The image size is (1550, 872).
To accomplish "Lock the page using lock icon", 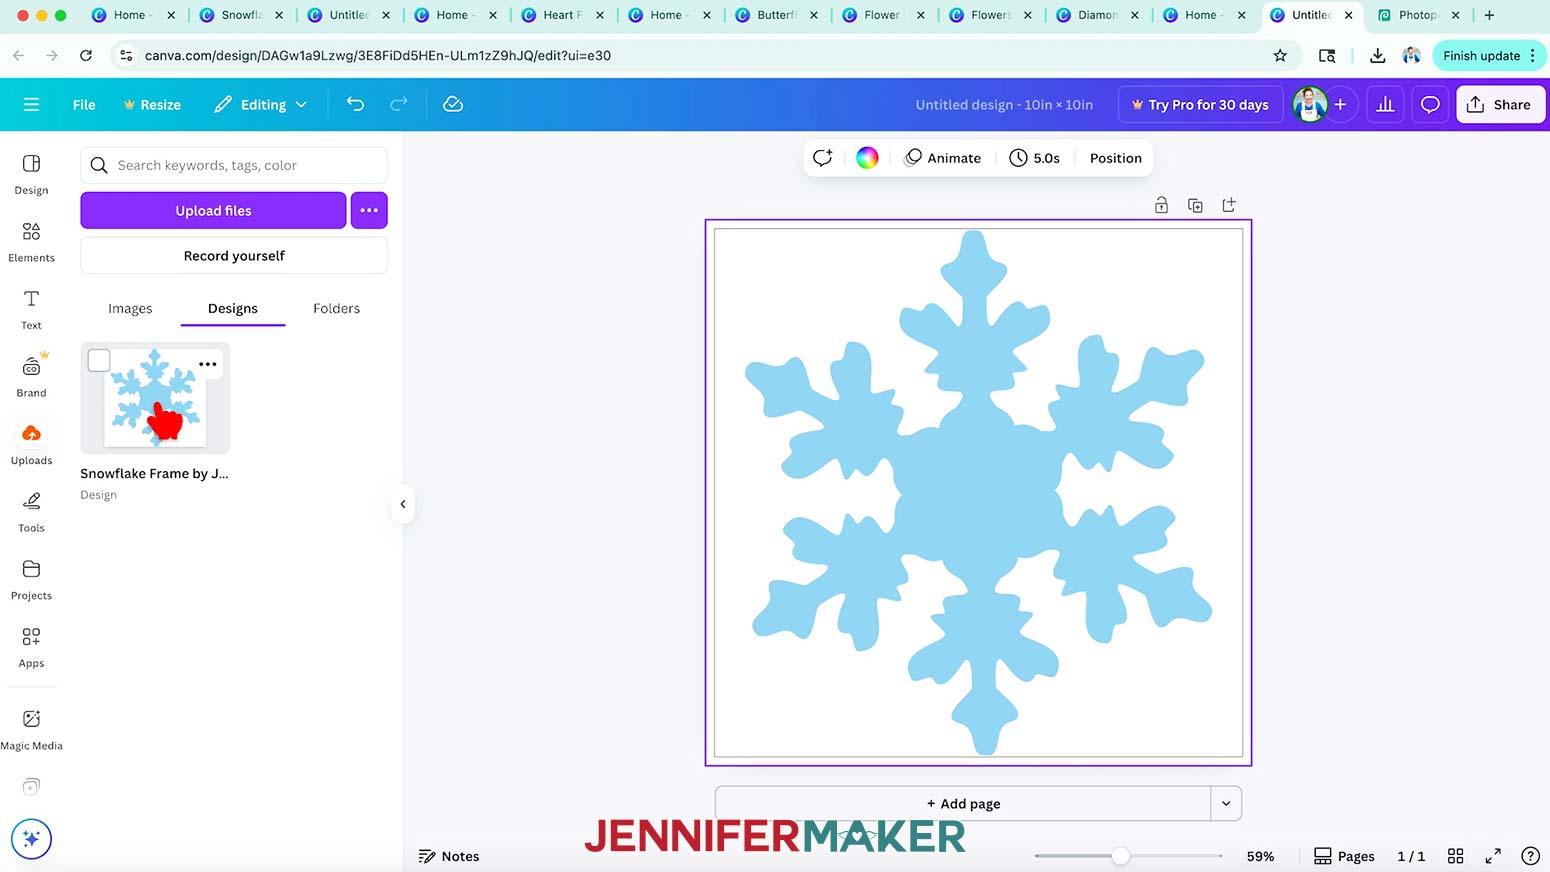I will click(1161, 205).
